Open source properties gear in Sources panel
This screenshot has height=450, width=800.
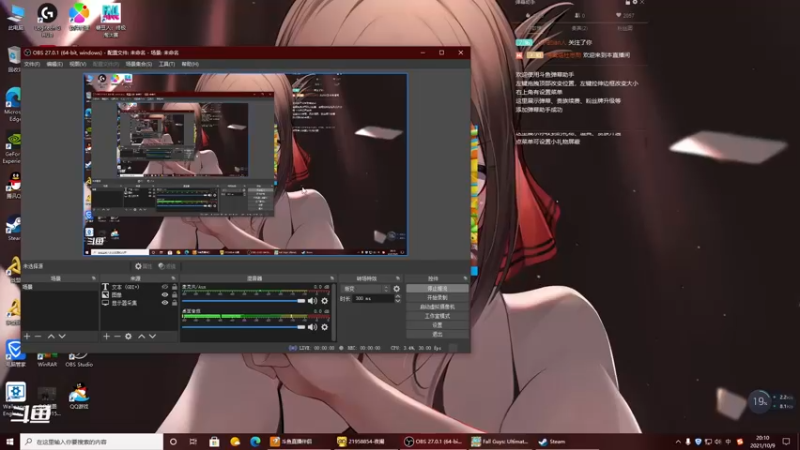[x=129, y=336]
